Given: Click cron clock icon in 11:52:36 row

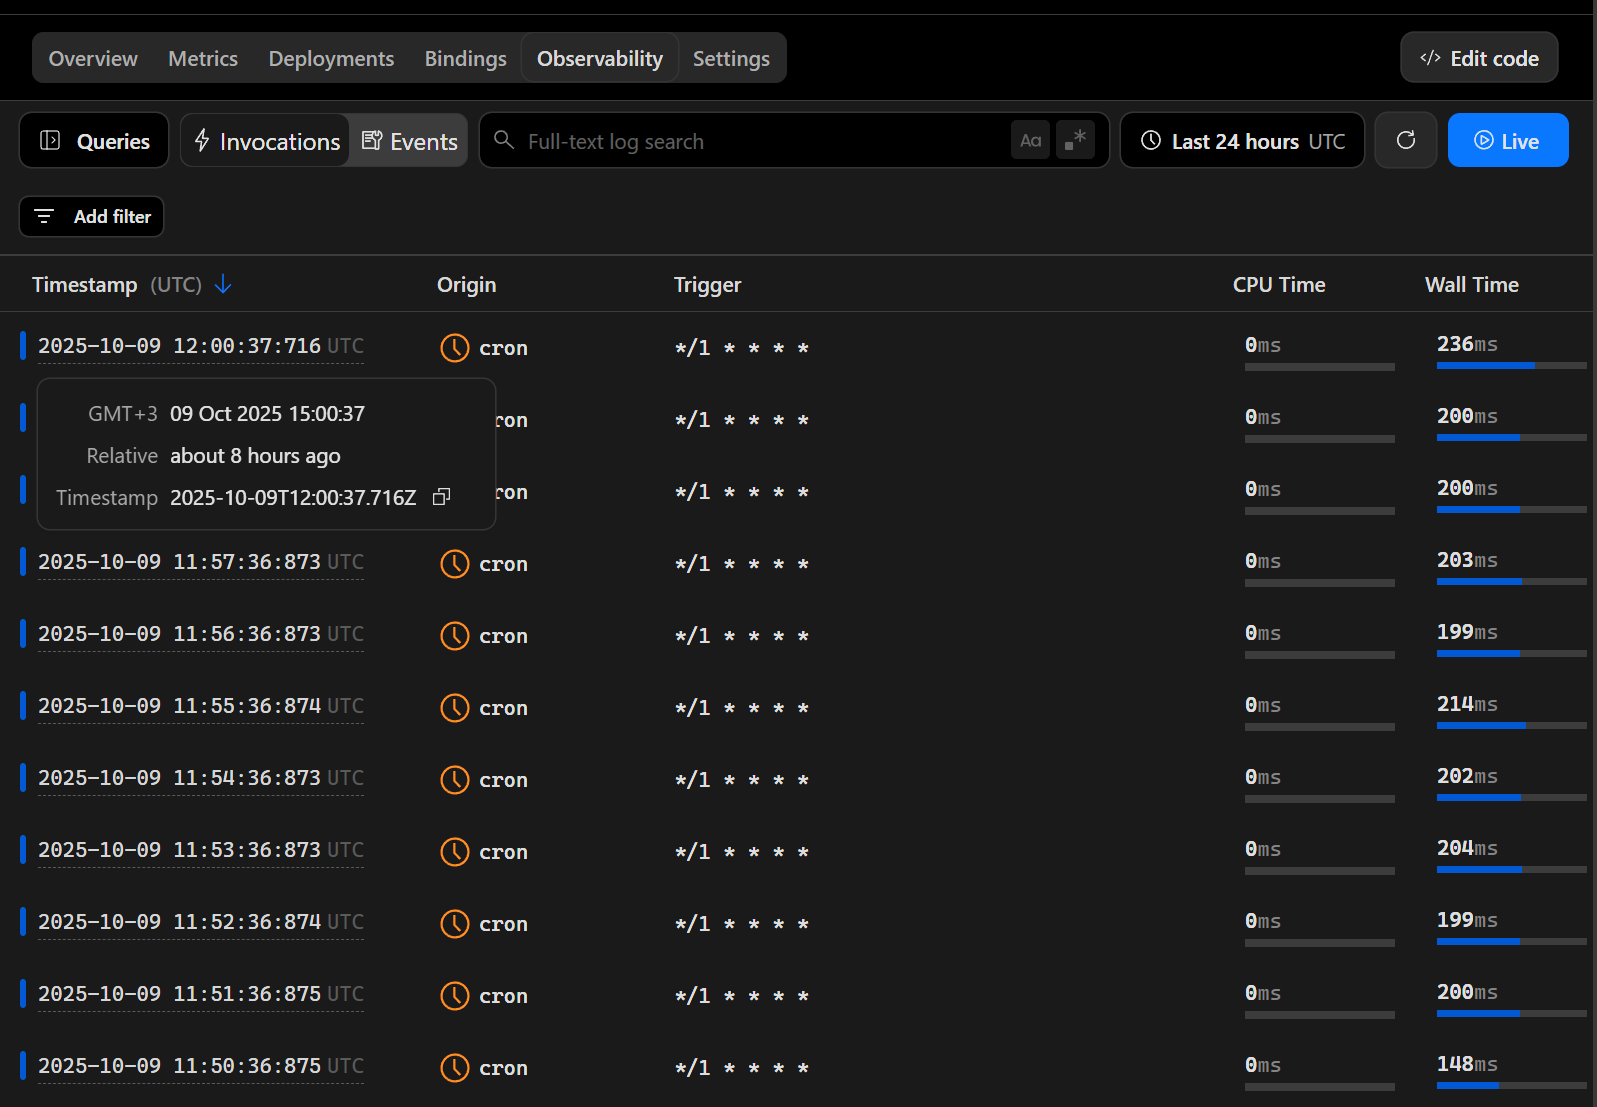Looking at the screenshot, I should coord(455,924).
